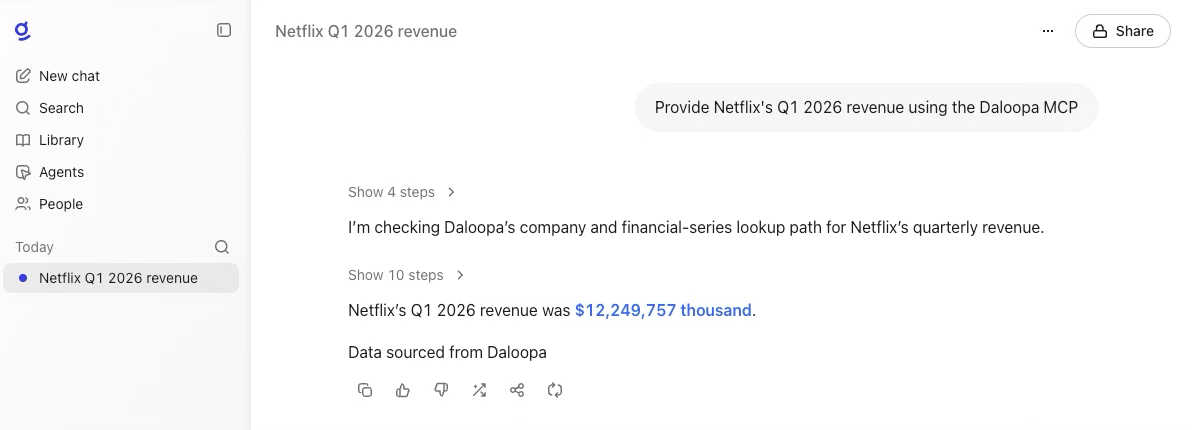This screenshot has height=430, width=1192.
Task: Click the $12,249,757 thousand highlighted value
Action: pos(663,310)
